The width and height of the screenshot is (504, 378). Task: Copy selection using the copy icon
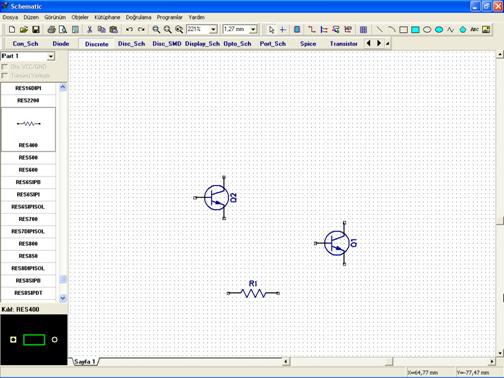pos(102,30)
